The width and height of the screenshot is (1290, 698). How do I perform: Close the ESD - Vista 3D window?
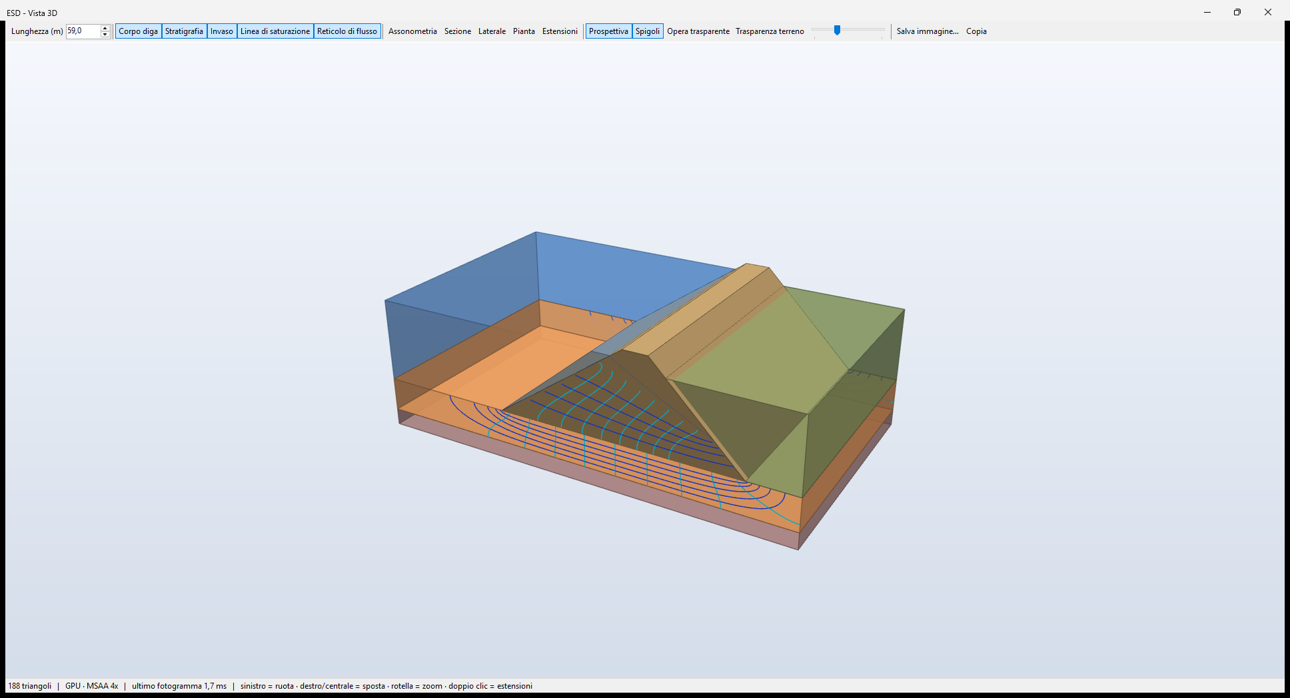tap(1268, 12)
